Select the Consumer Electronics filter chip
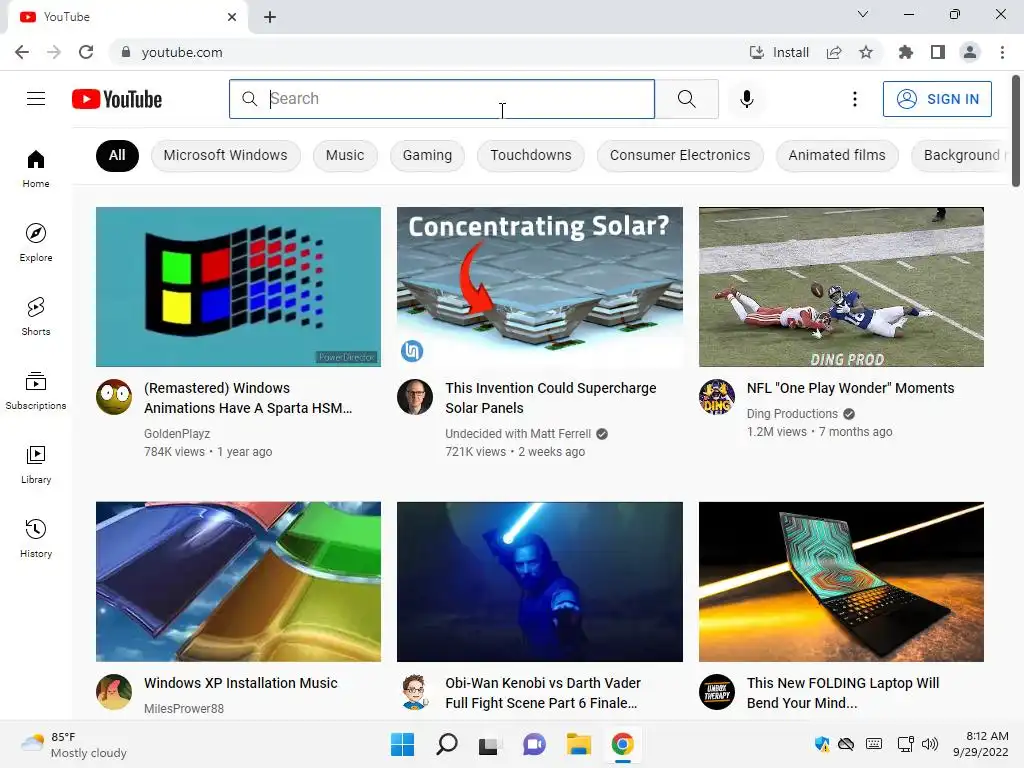The height and width of the screenshot is (768, 1024). click(x=680, y=155)
